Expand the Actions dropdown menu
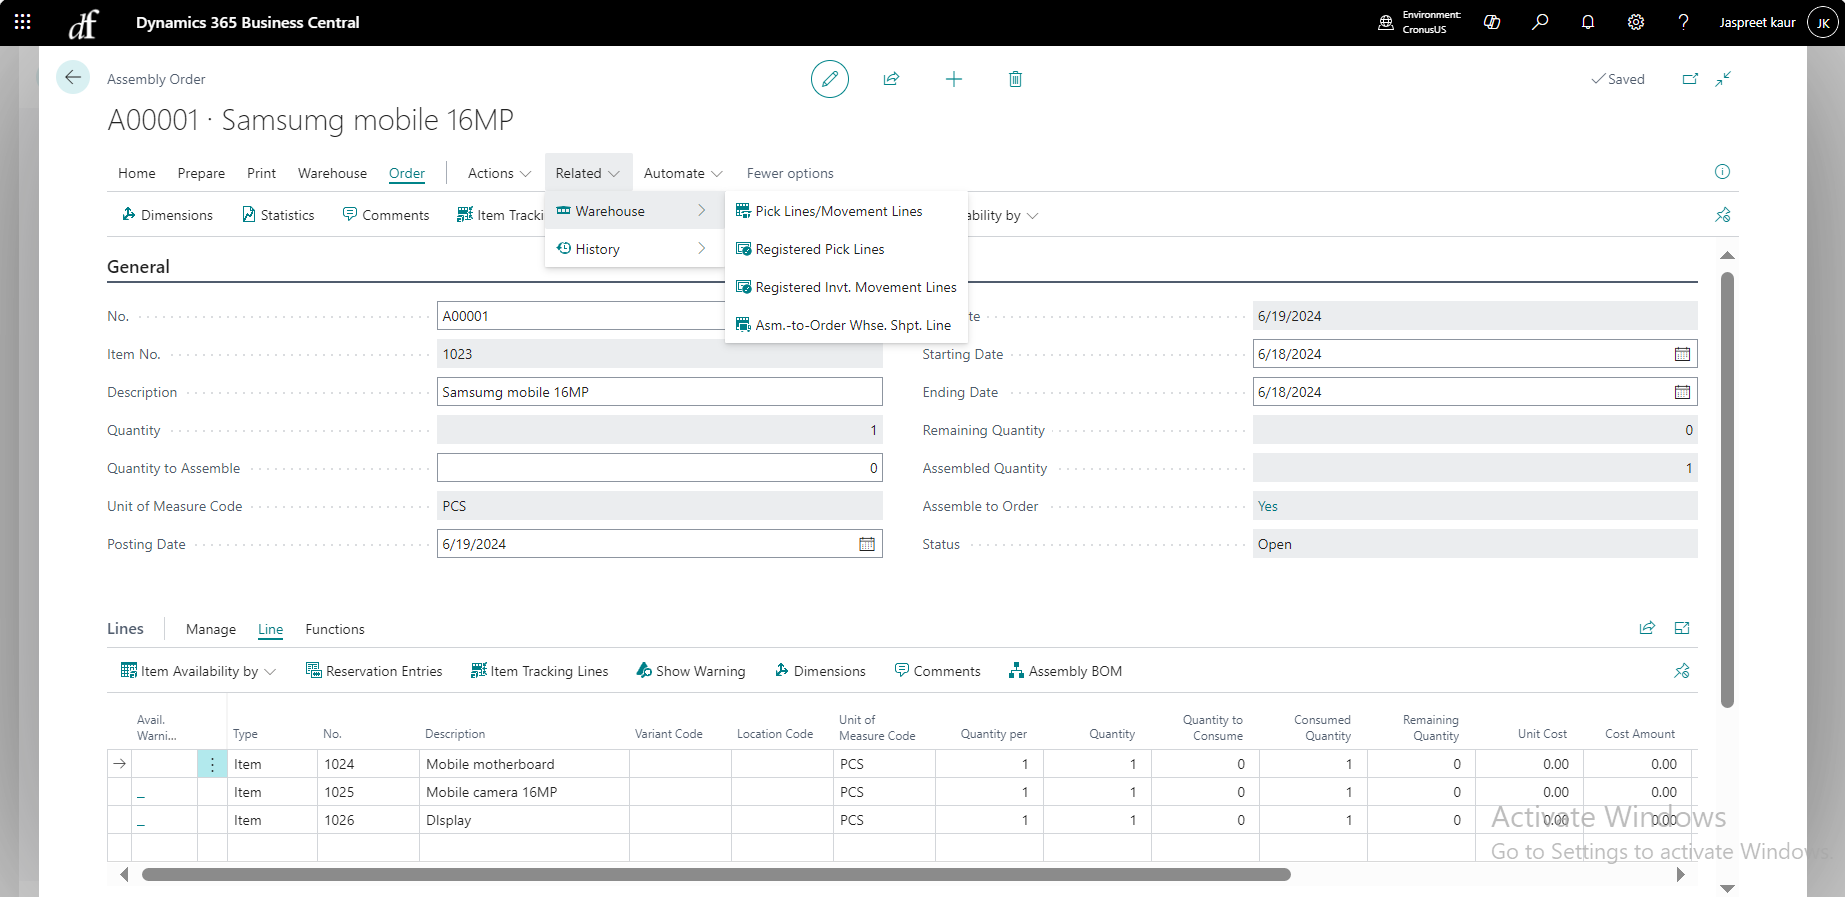 499,173
